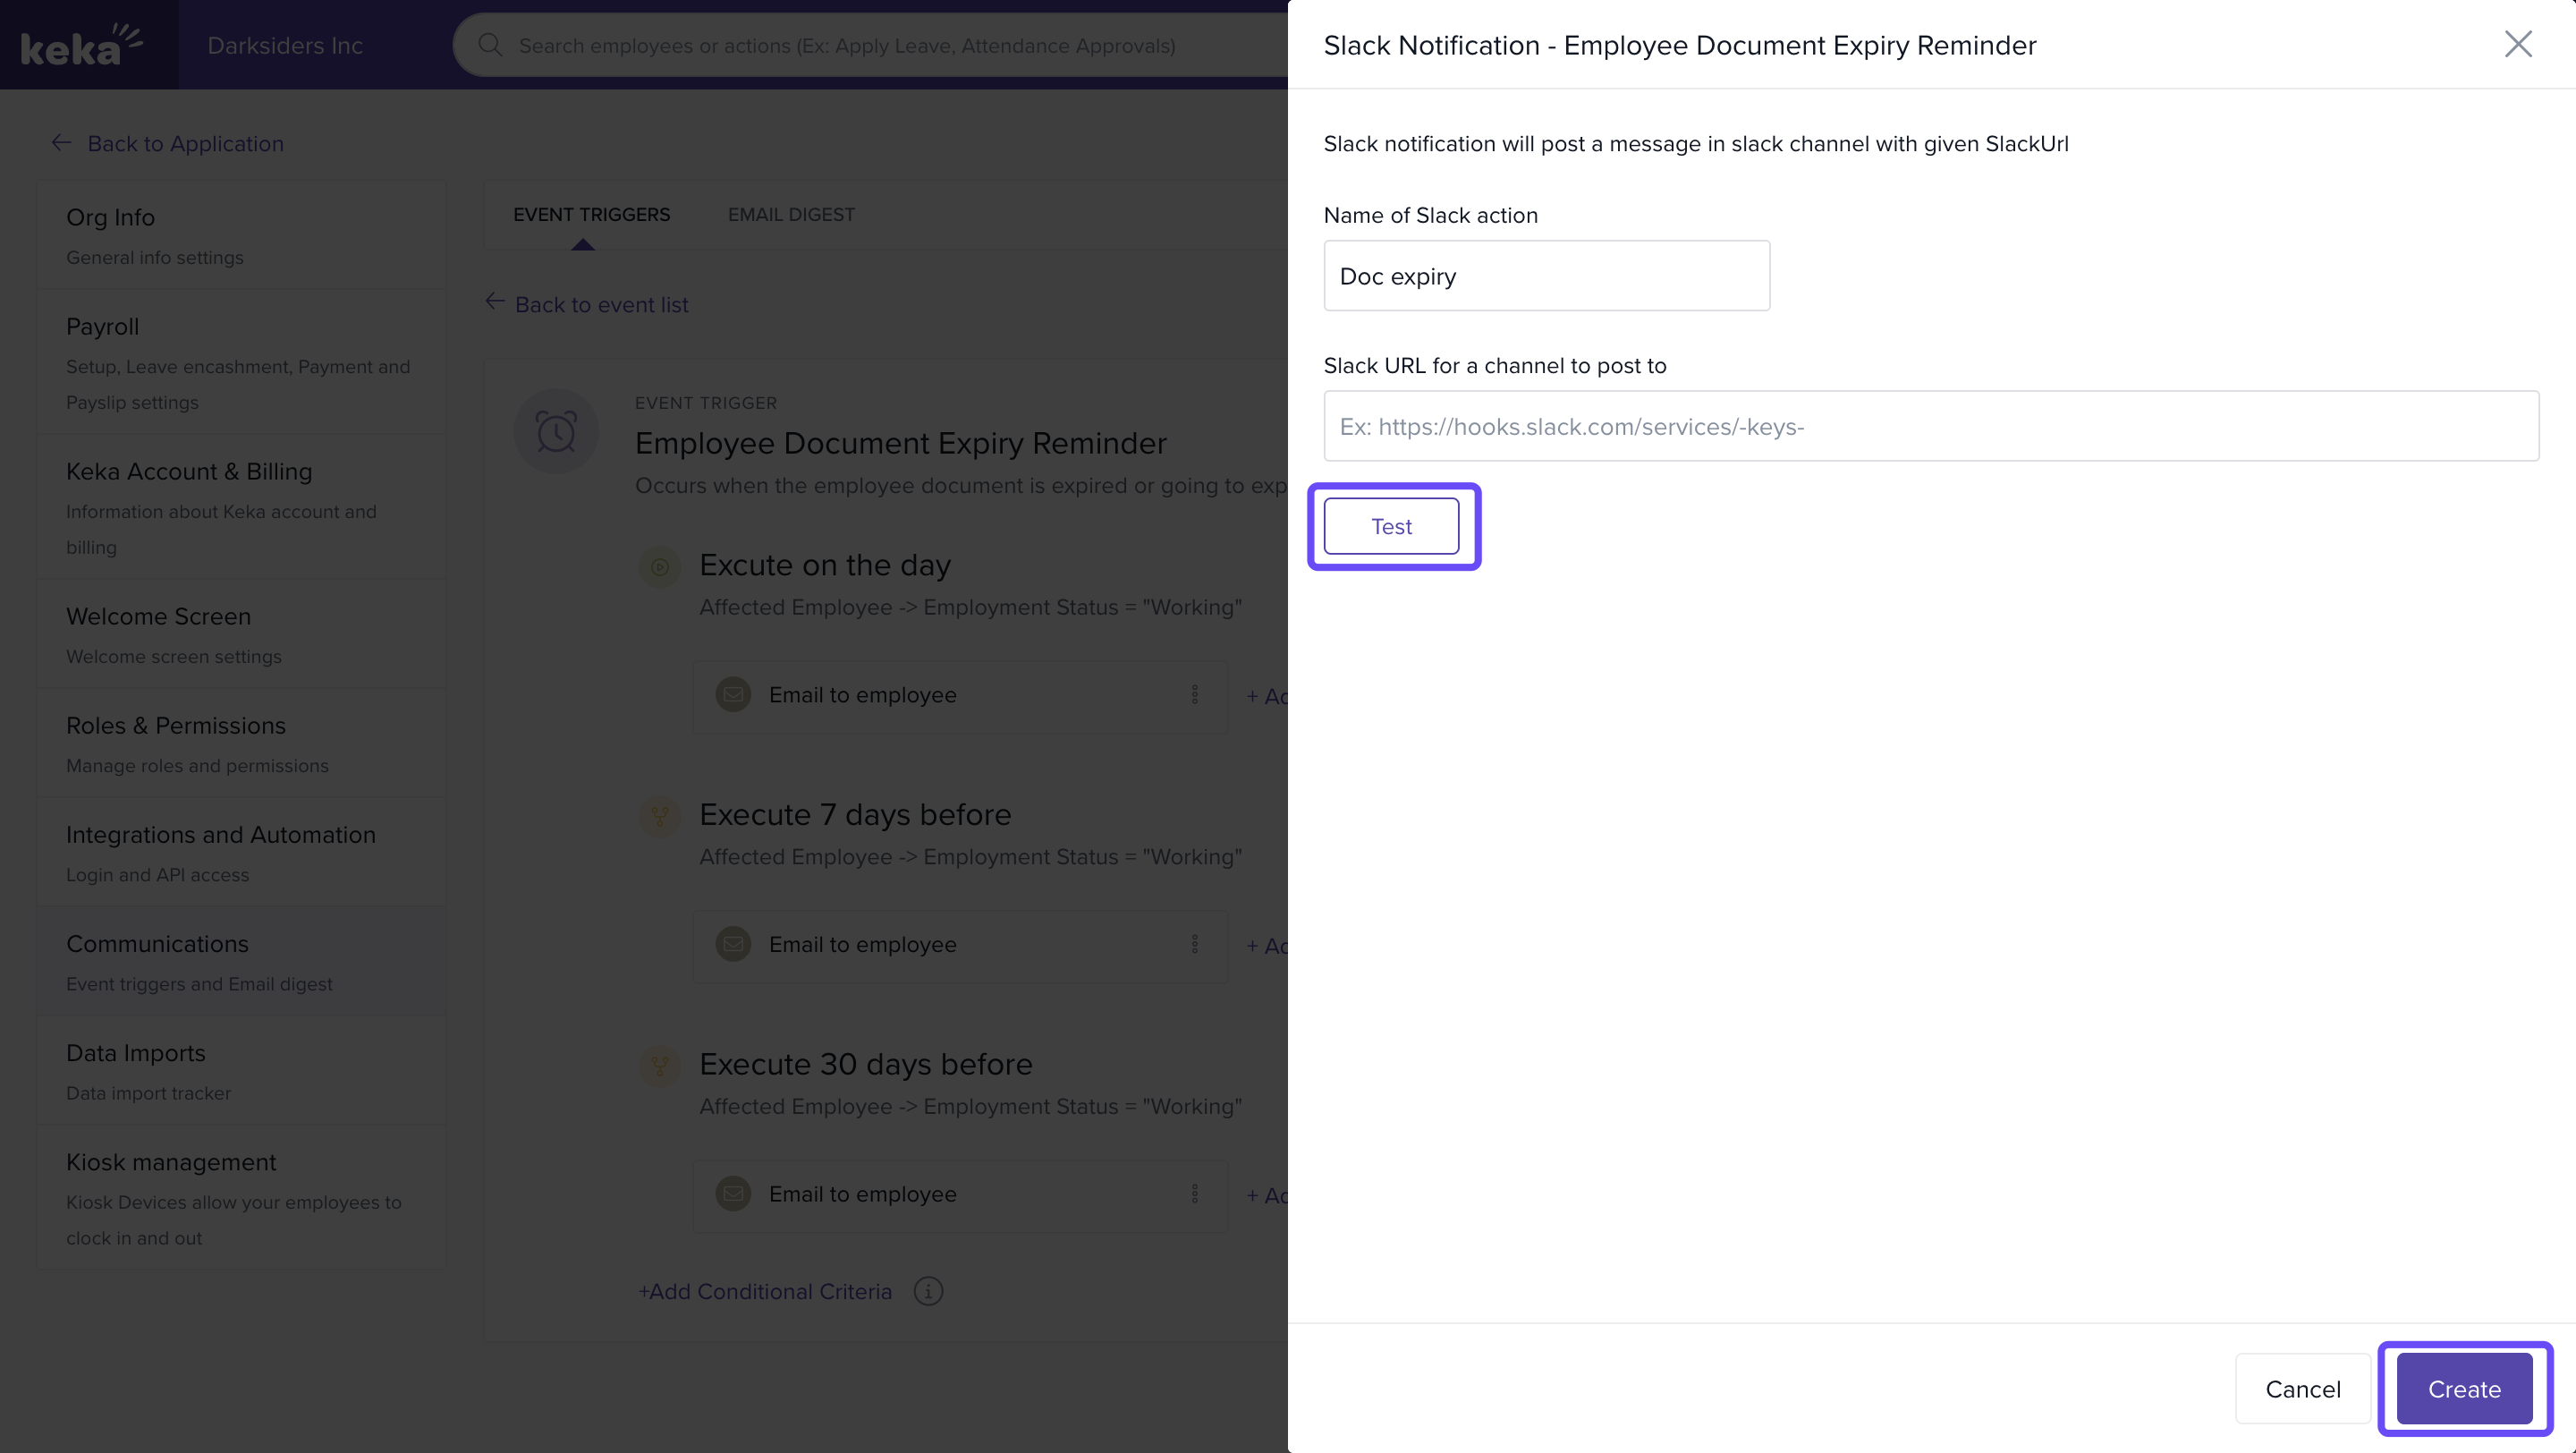Select the Event Triggers tab
The height and width of the screenshot is (1453, 2576).
(591, 215)
